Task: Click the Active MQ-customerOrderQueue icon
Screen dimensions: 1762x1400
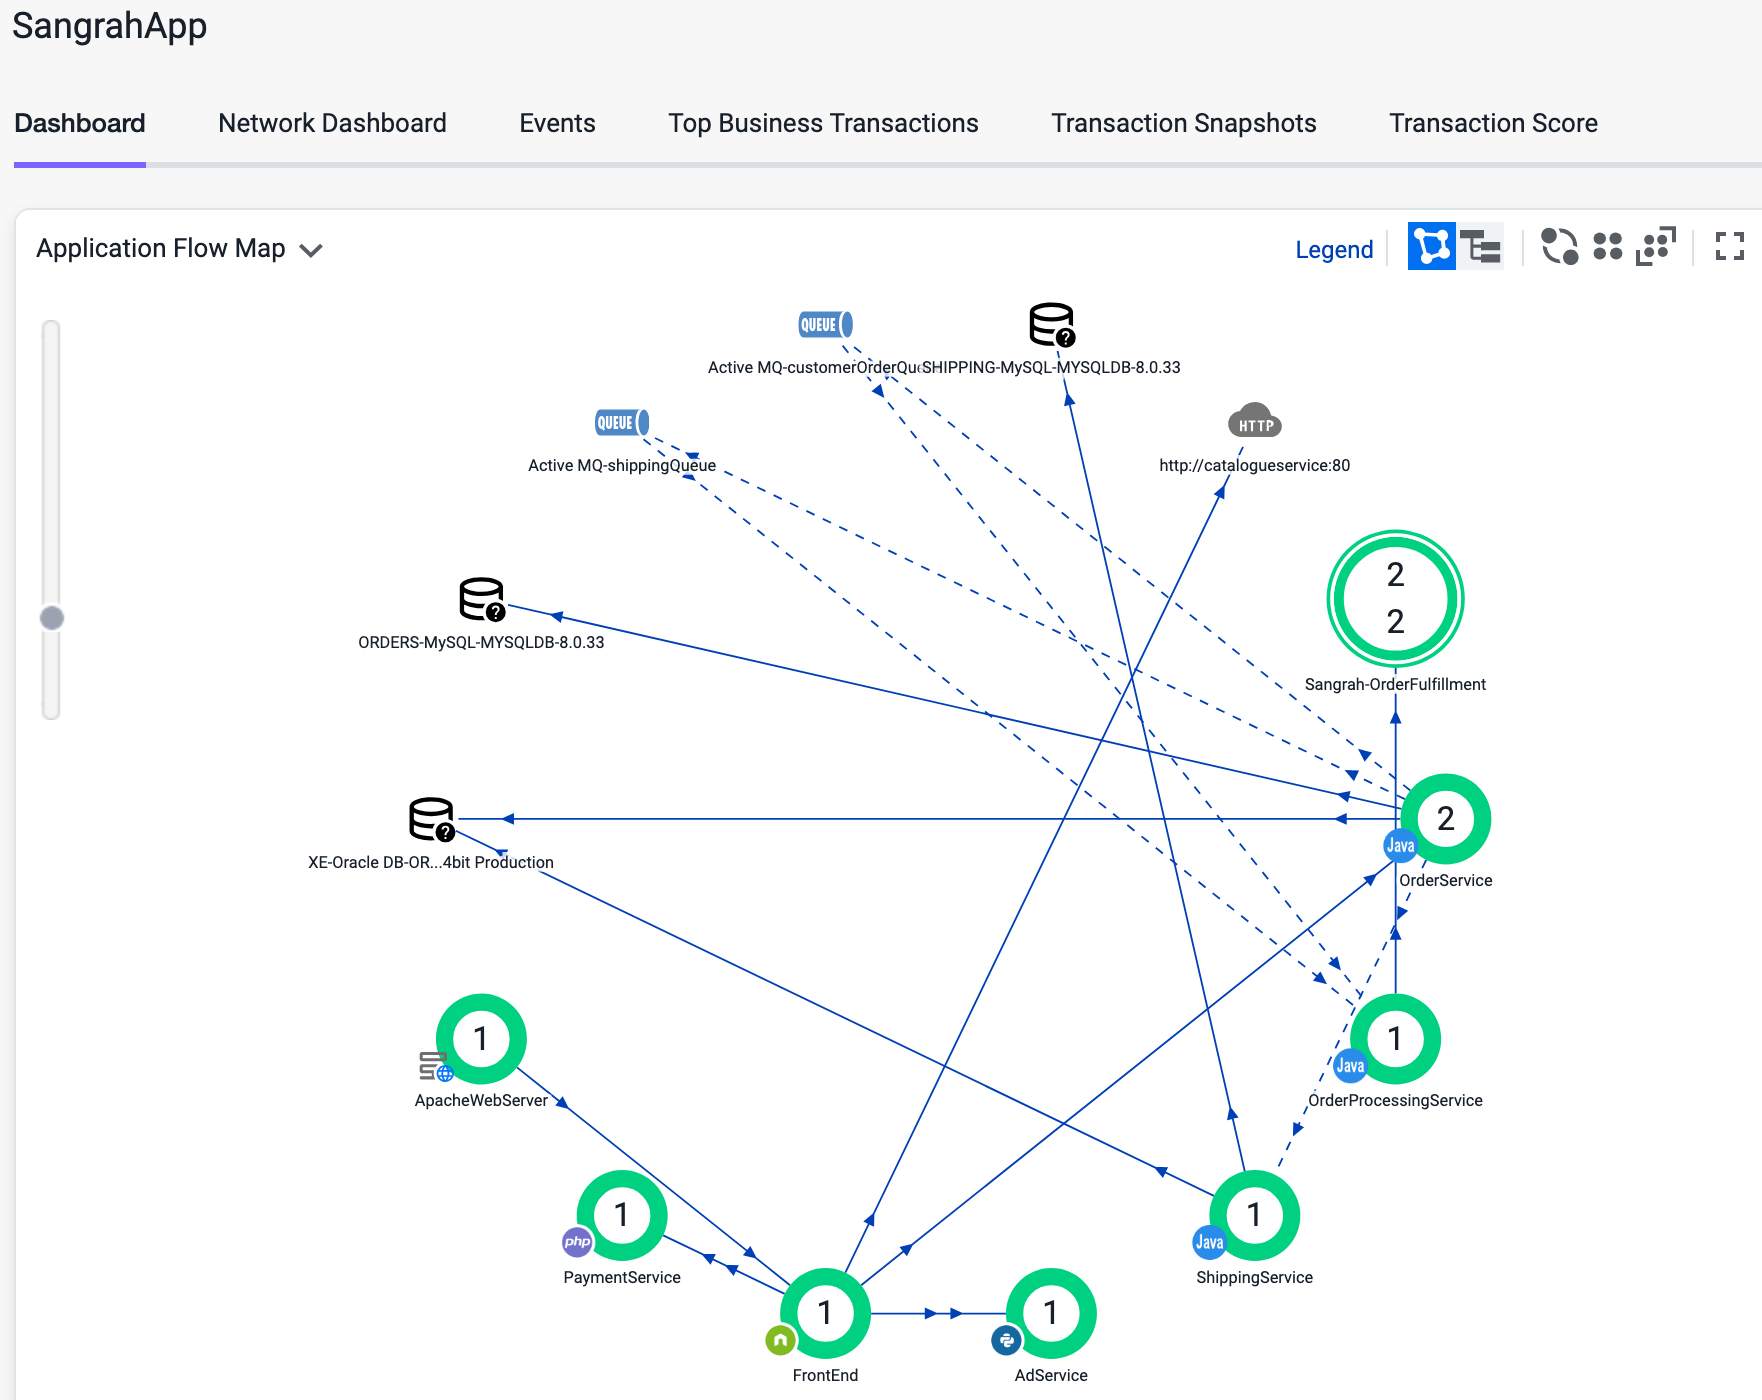Action: pos(825,324)
